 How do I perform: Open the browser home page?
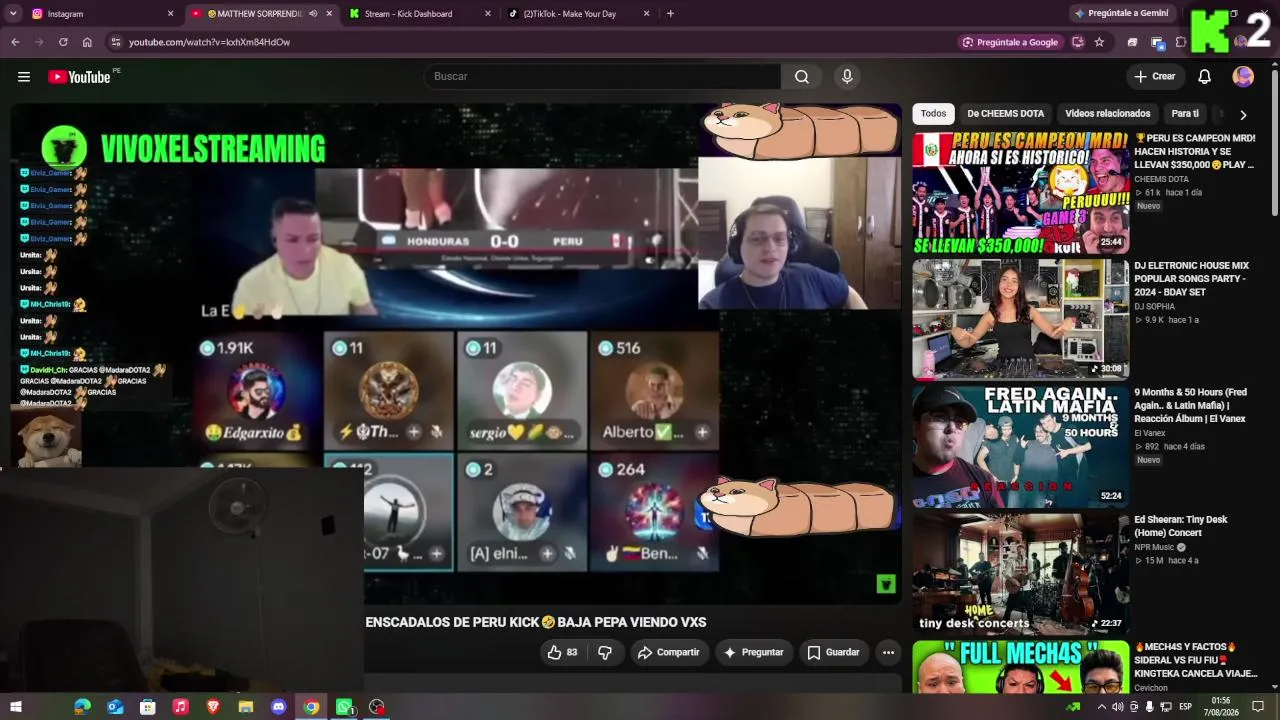(87, 42)
